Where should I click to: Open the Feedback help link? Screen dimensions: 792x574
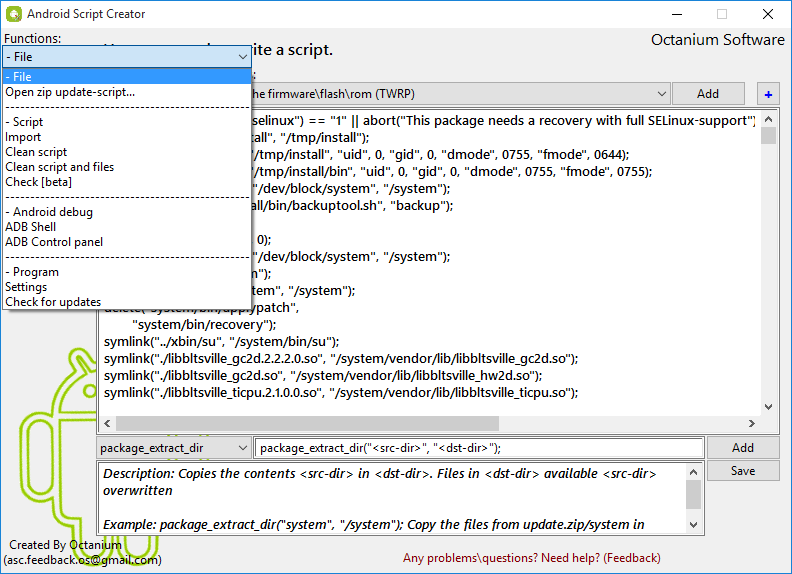[531, 558]
